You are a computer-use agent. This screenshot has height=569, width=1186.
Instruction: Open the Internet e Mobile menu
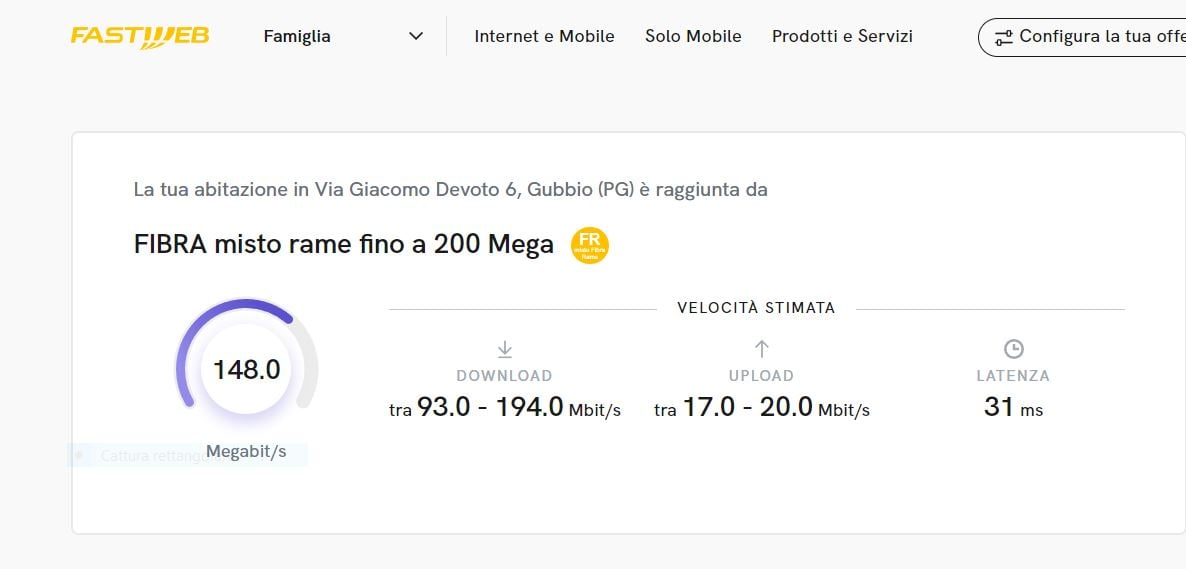[x=545, y=36]
